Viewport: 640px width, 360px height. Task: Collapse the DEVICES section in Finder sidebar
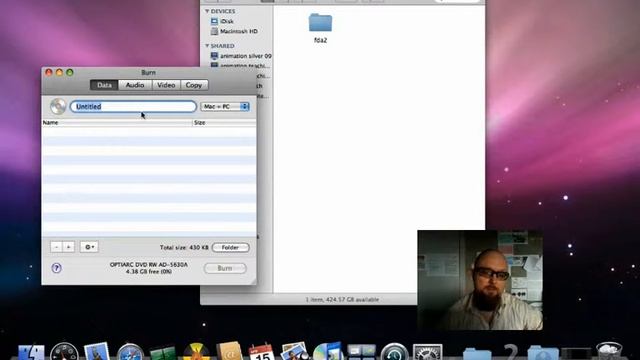click(207, 11)
